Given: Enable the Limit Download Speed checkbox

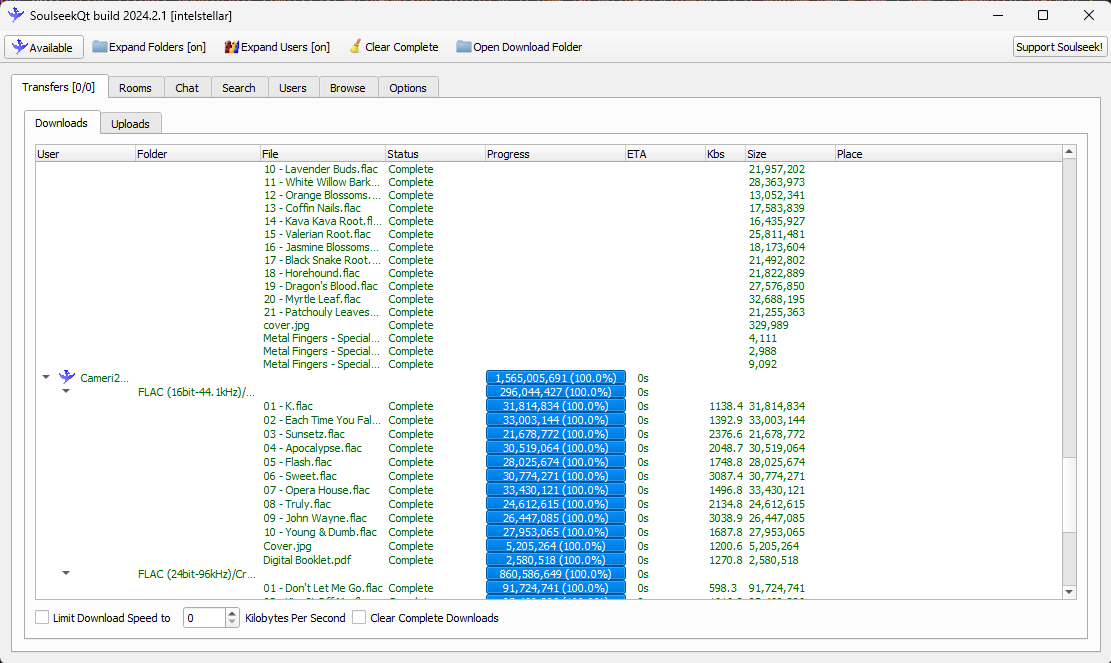Looking at the screenshot, I should [x=42, y=618].
